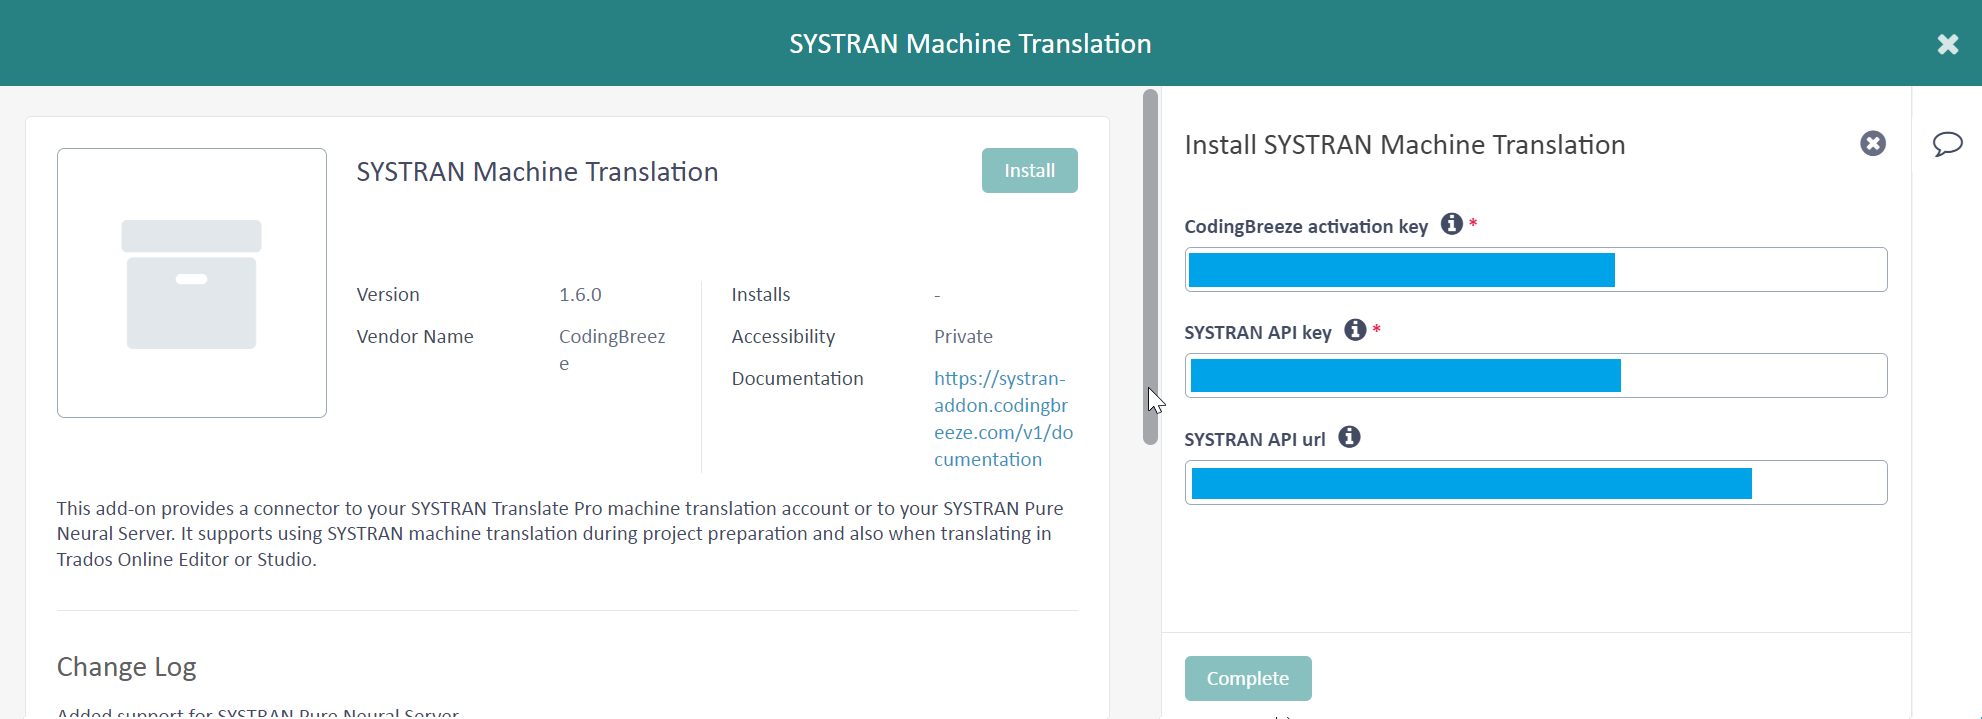Image resolution: width=1982 pixels, height=719 pixels.
Task: Click the add-on details scrollbar
Action: click(1150, 267)
